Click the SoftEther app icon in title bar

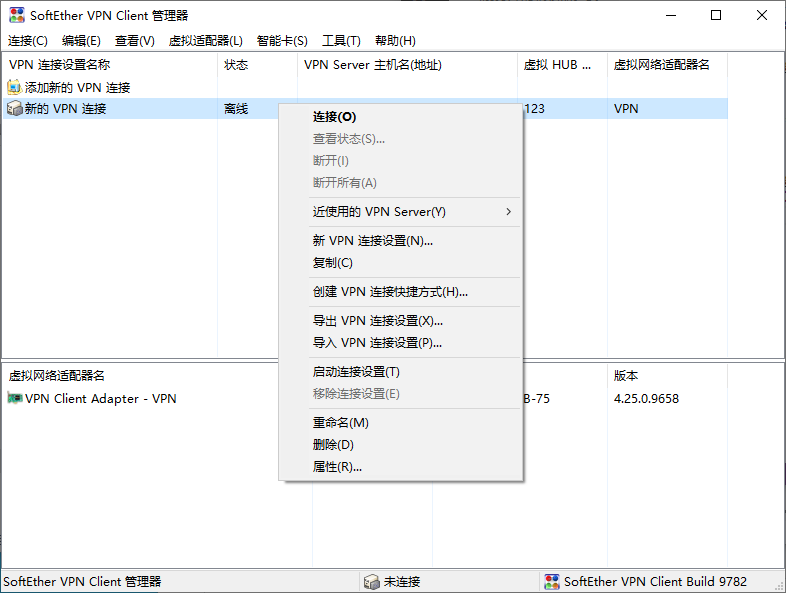point(17,15)
